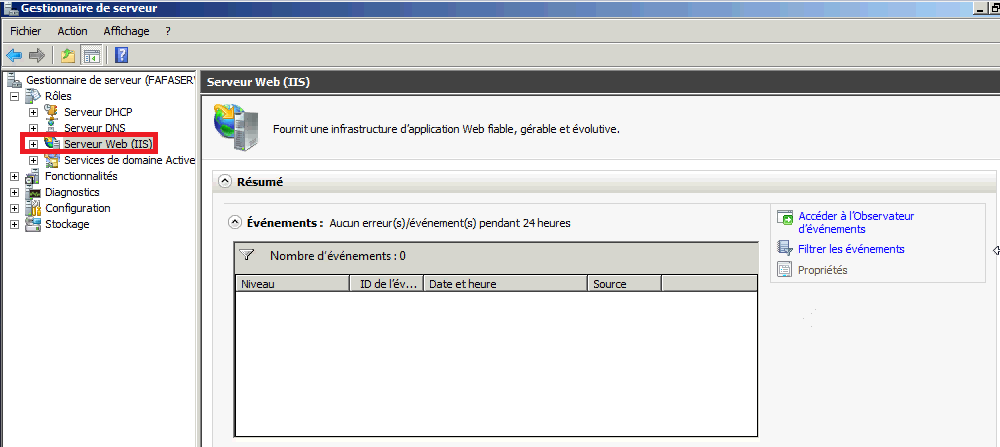Expand the Configuration node
Viewport: 1000px width, 447px height.
click(15, 208)
